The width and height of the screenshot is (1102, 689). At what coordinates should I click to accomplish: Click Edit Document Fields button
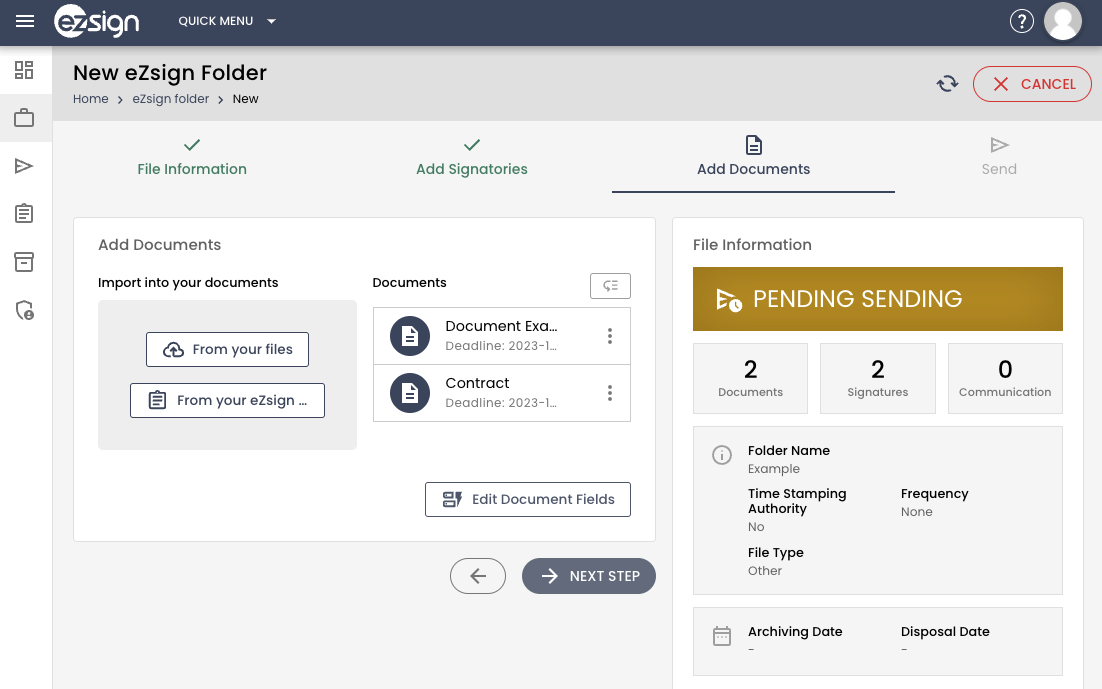pos(528,499)
